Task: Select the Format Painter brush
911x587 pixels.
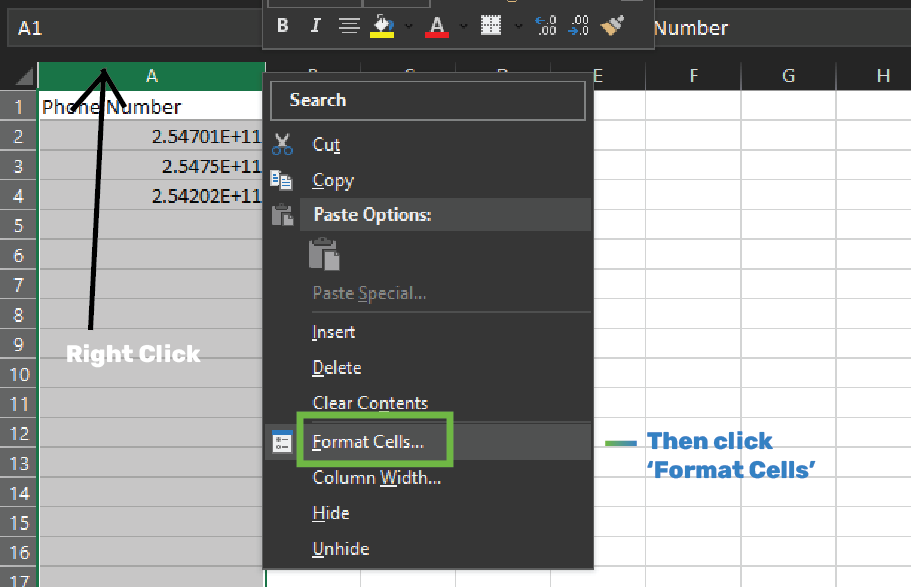Action: pos(612,26)
